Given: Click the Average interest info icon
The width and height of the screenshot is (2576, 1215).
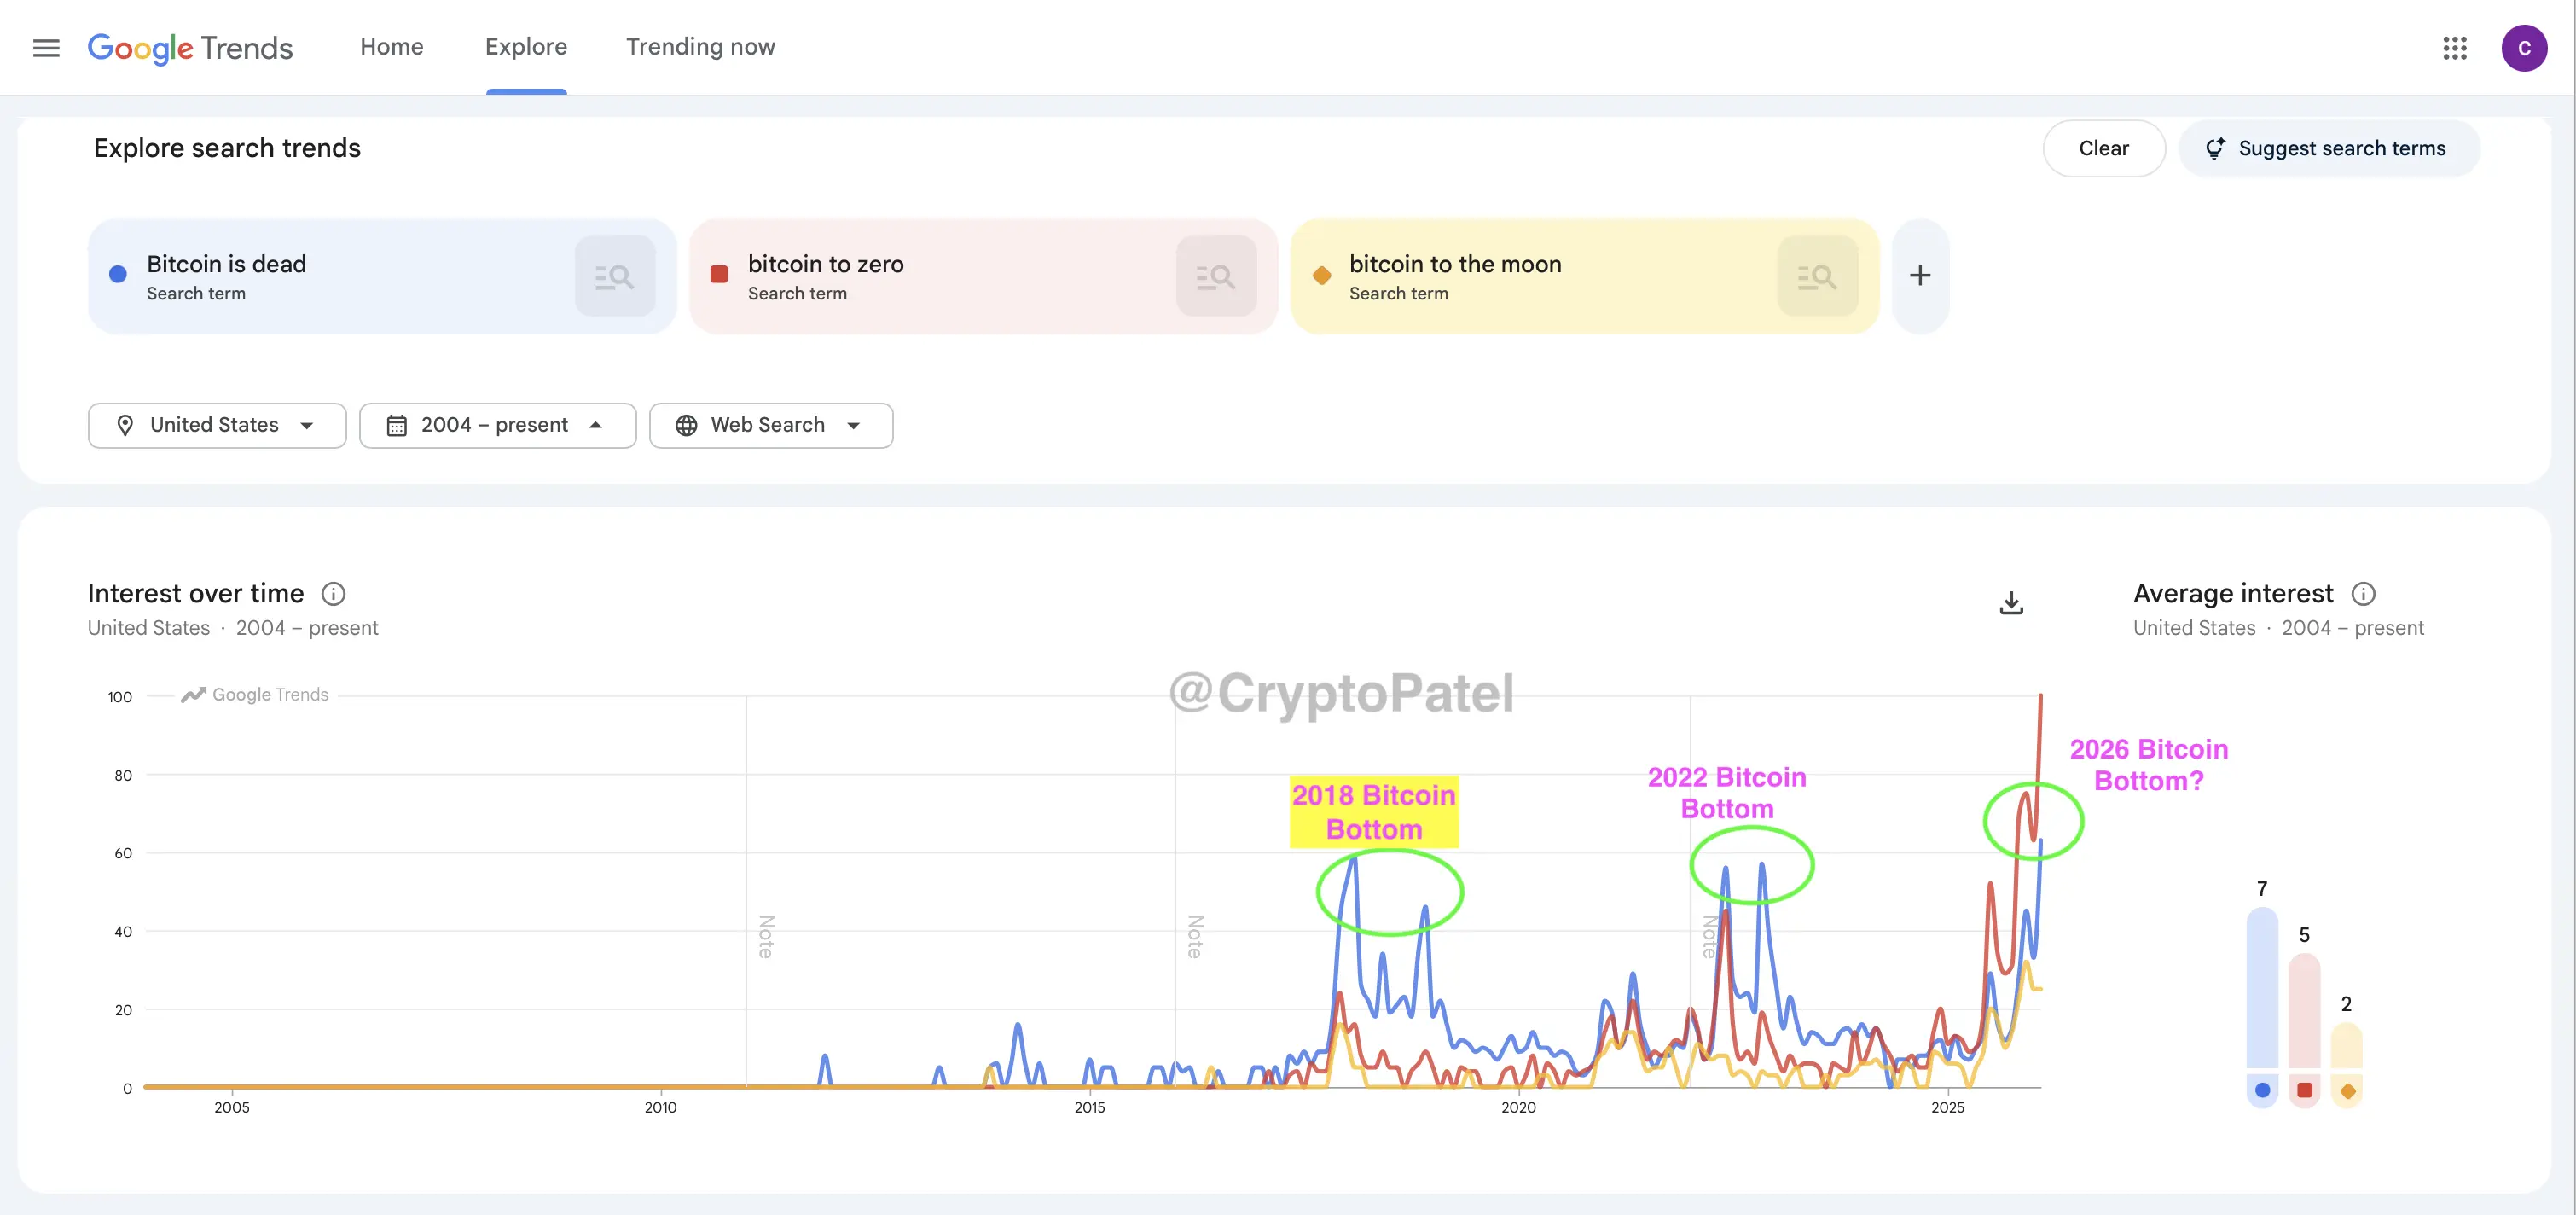Looking at the screenshot, I should [2363, 594].
